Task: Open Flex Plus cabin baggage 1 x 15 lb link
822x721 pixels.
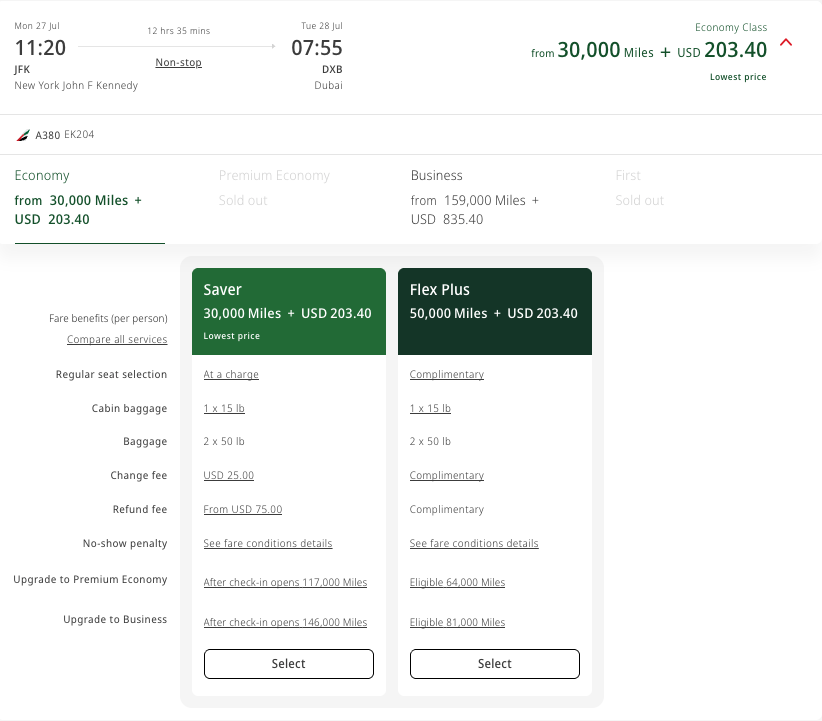Action: click(430, 408)
